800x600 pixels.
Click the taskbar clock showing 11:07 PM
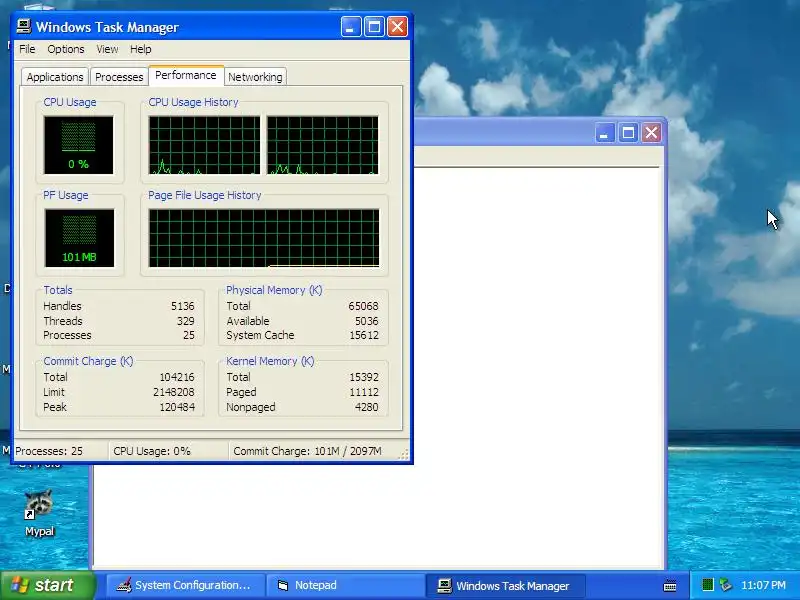click(763, 585)
